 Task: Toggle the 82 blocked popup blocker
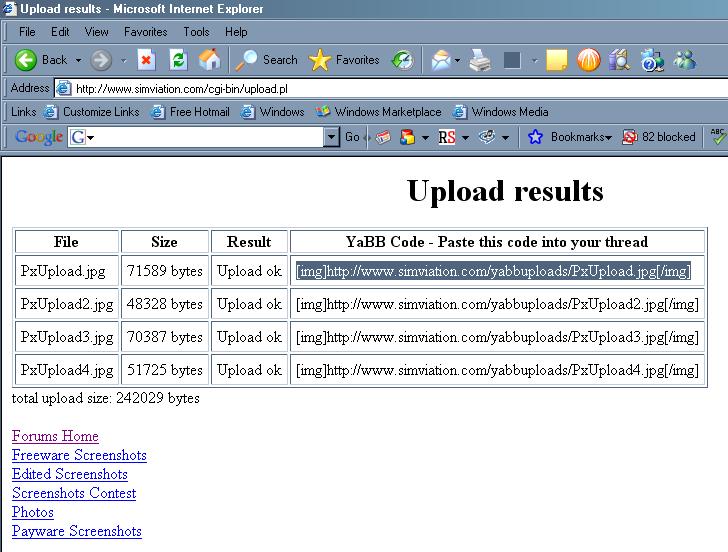[x=659, y=137]
